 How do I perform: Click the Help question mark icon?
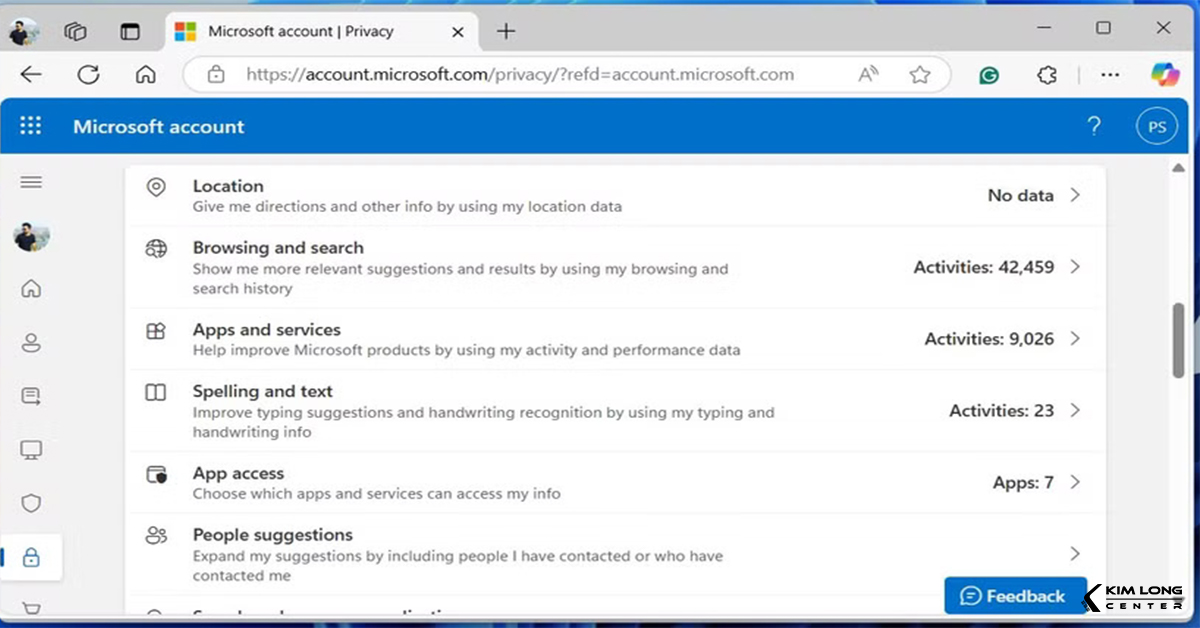(x=1094, y=127)
